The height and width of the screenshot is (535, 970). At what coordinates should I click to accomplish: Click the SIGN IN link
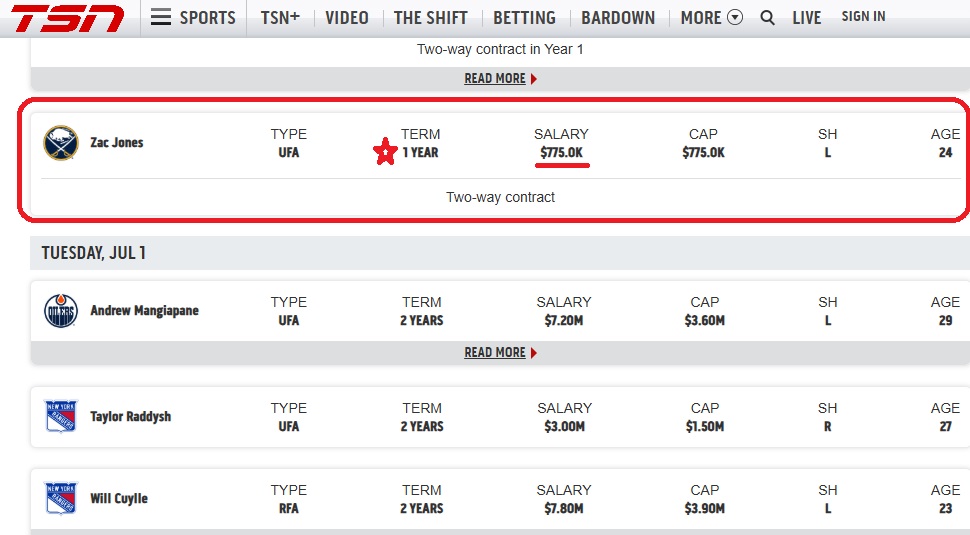[863, 17]
